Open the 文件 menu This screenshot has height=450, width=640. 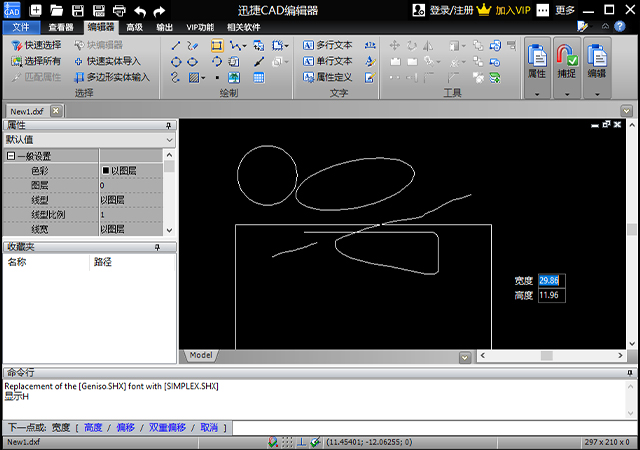click(x=21, y=27)
